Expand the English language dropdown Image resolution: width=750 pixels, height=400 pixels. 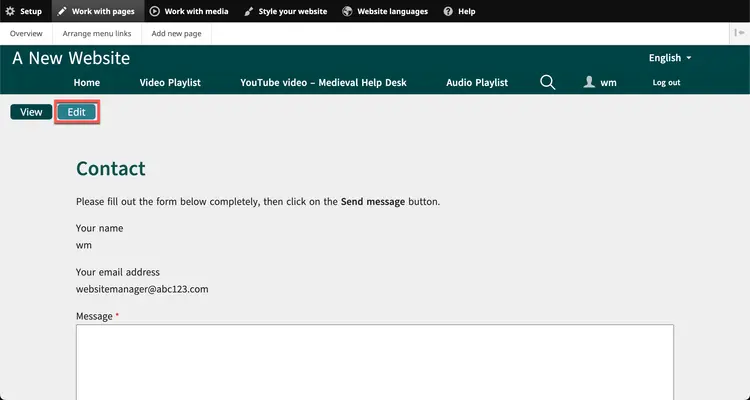pos(670,58)
